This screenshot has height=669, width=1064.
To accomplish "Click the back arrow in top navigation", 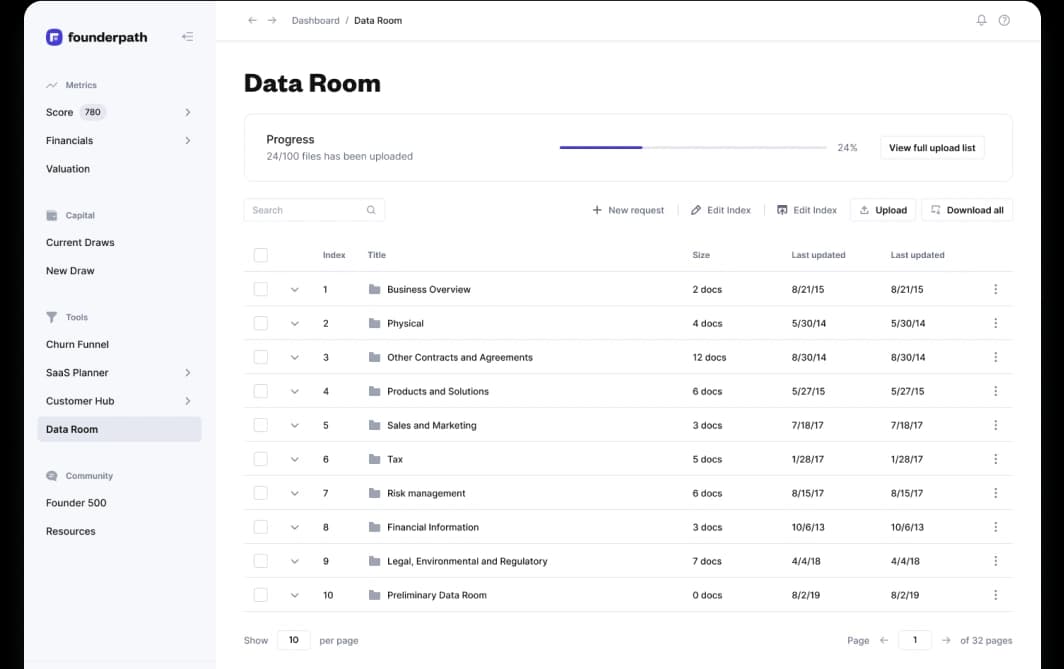I will 252,20.
